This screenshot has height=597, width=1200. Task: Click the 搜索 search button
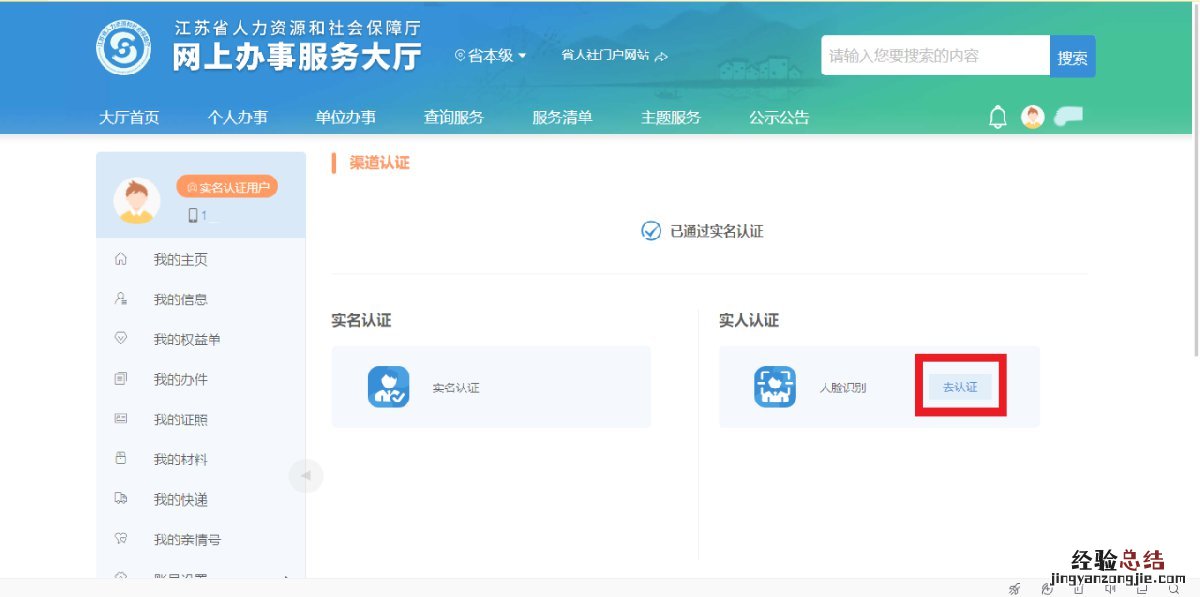click(1072, 57)
